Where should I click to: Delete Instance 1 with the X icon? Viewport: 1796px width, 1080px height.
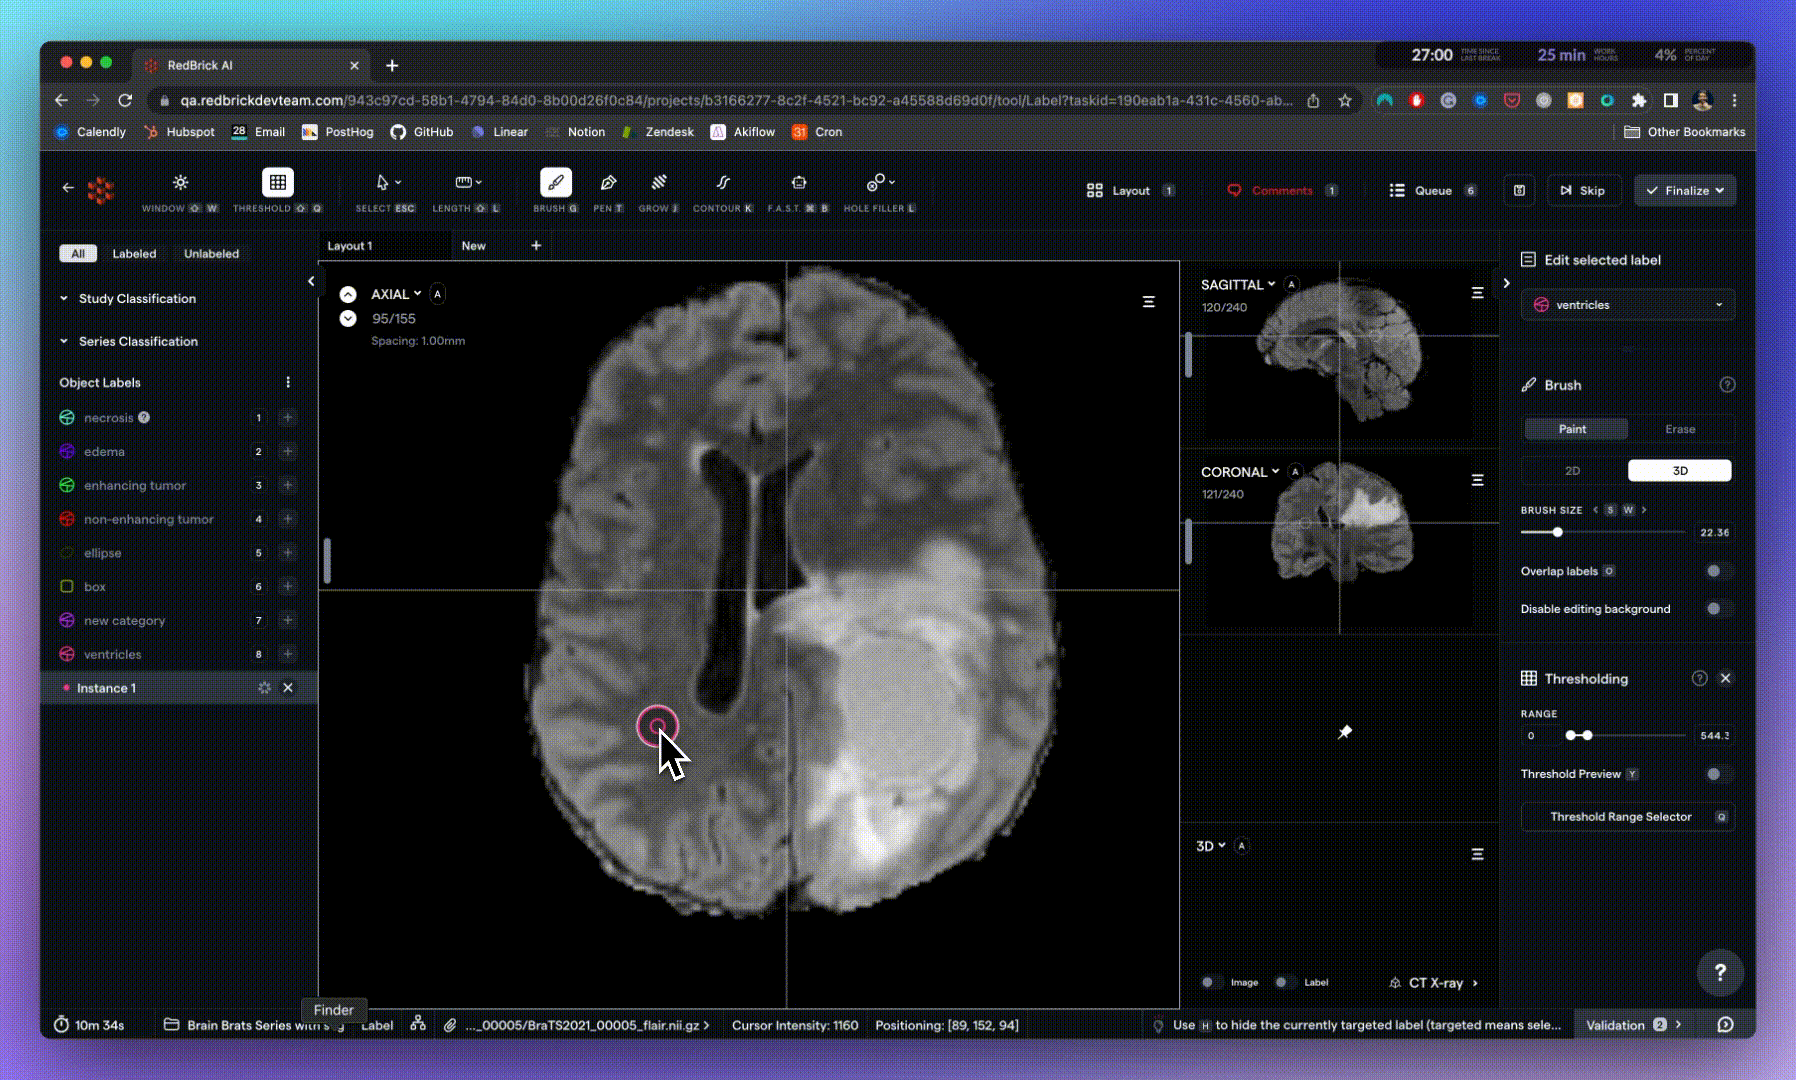pos(288,688)
